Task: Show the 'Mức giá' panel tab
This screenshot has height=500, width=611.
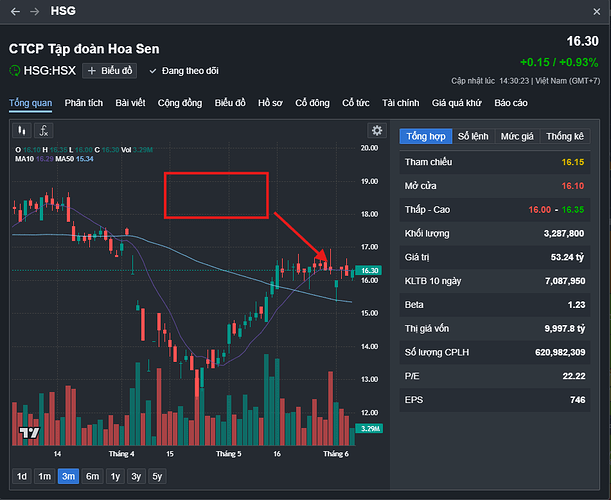Action: 517,136
